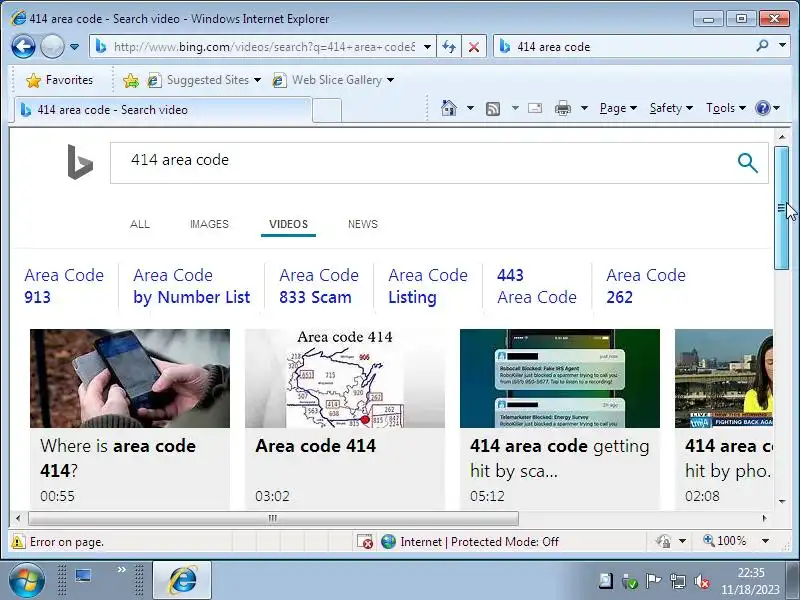Click the horizontal scrollbar right arrow
This screenshot has height=600, width=800.
pos(764,518)
